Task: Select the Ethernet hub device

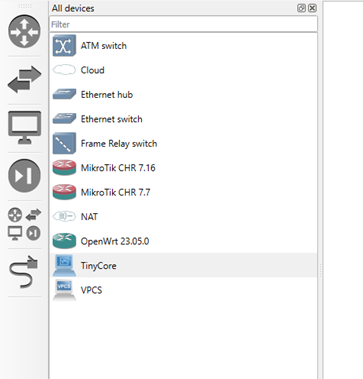Action: [183, 95]
